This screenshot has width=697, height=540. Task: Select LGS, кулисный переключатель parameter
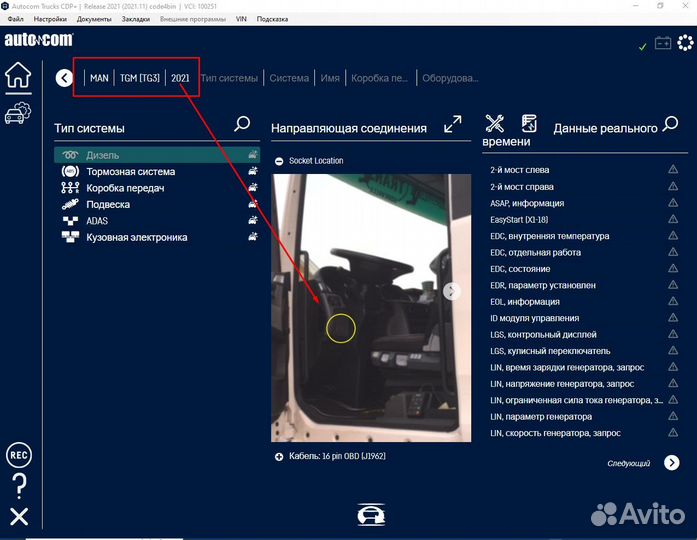550,351
